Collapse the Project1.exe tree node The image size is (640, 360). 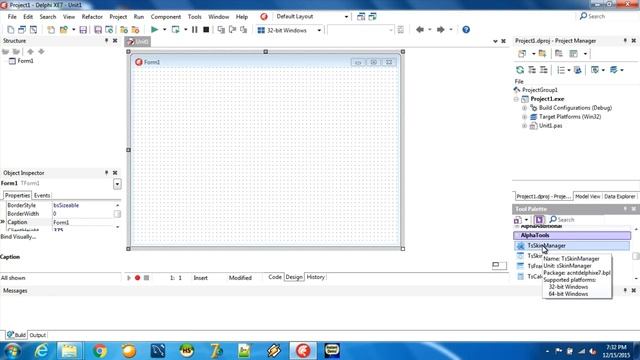tap(516, 99)
